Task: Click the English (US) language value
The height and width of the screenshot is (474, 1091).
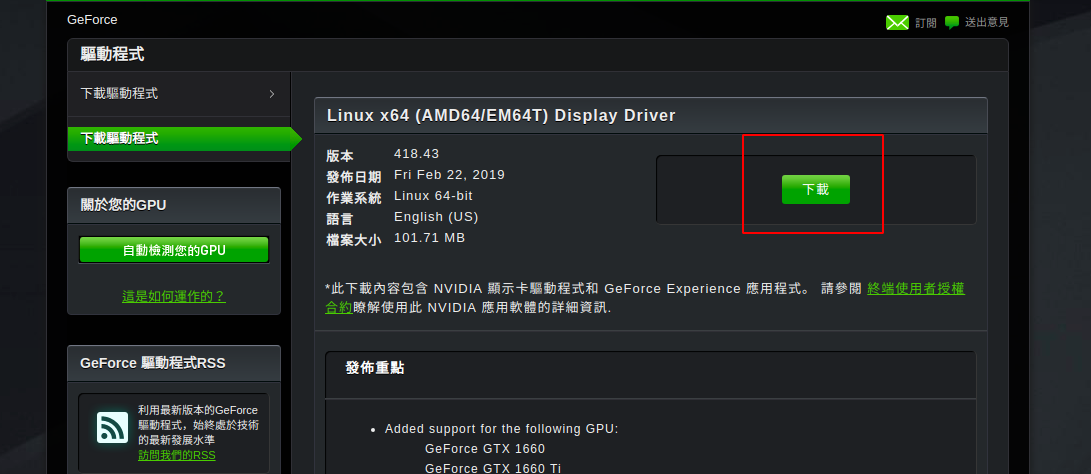Action: click(436, 216)
